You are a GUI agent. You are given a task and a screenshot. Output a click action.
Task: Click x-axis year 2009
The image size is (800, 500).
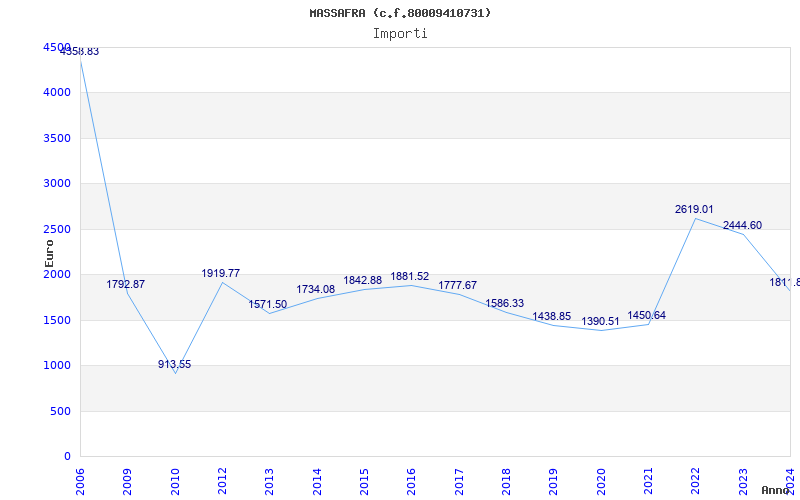128,482
